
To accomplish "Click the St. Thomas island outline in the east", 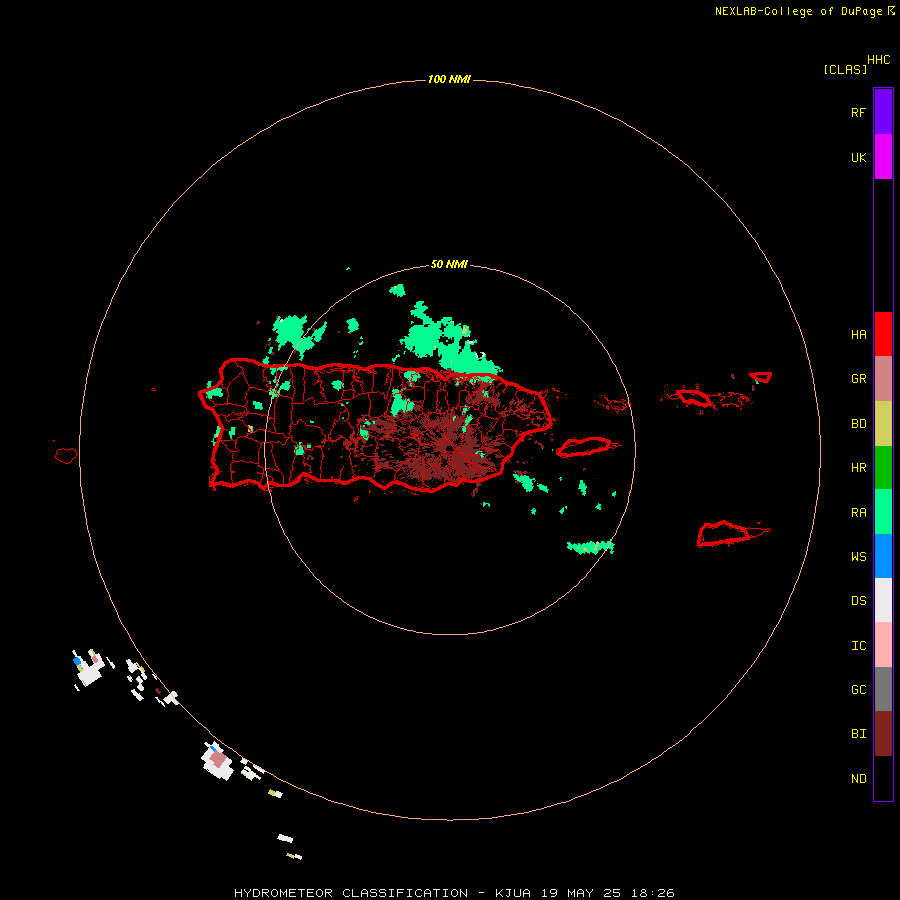I will 694,397.
